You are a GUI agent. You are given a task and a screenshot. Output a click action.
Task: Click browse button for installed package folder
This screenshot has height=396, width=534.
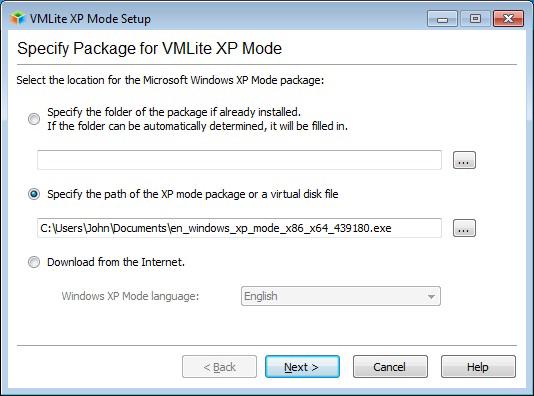(x=464, y=160)
